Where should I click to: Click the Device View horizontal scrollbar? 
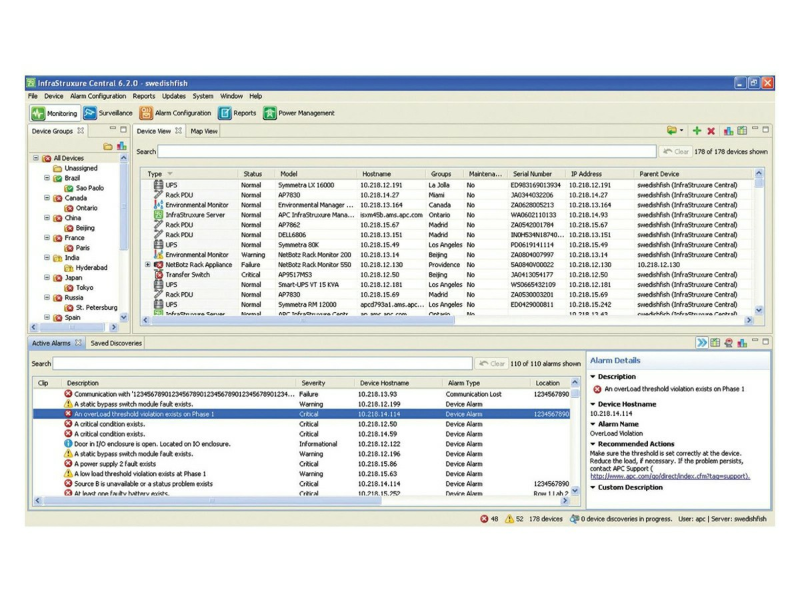[302, 320]
